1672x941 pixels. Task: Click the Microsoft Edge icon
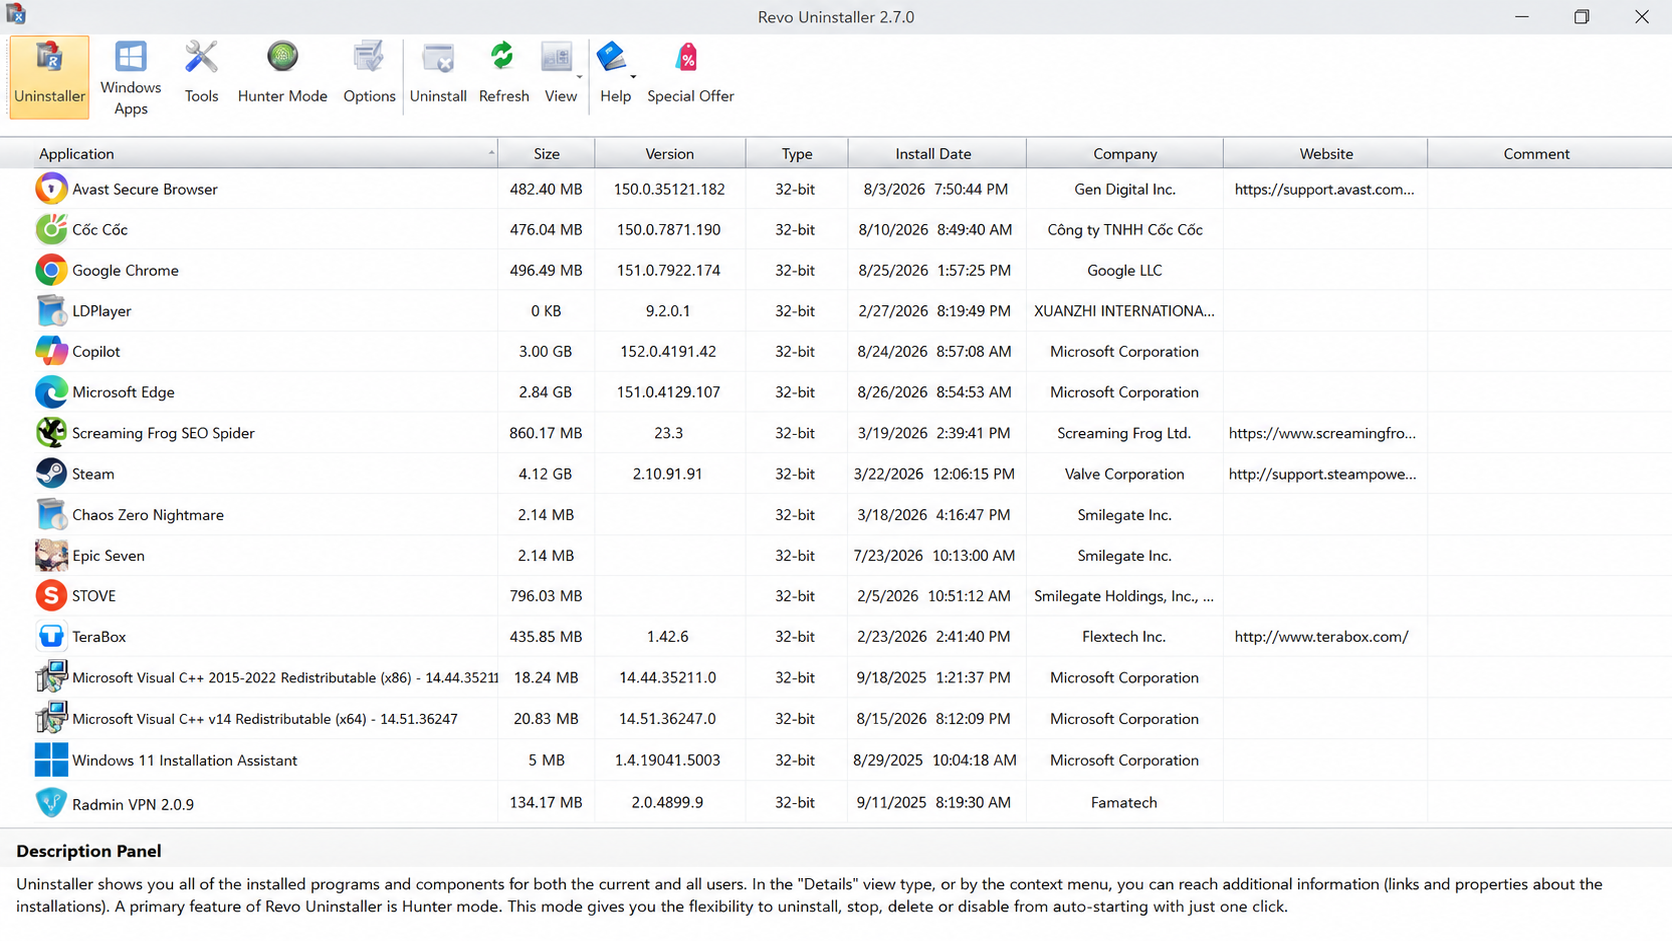(x=51, y=392)
